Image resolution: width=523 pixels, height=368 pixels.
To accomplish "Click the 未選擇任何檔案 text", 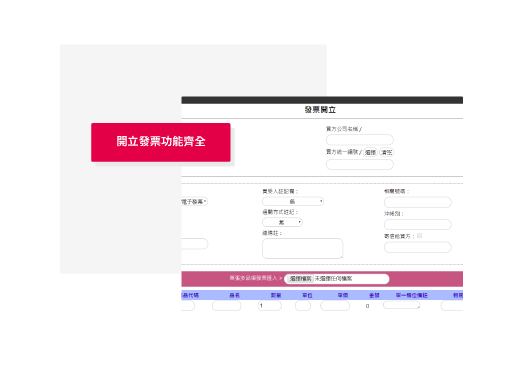I will tap(333, 278).
